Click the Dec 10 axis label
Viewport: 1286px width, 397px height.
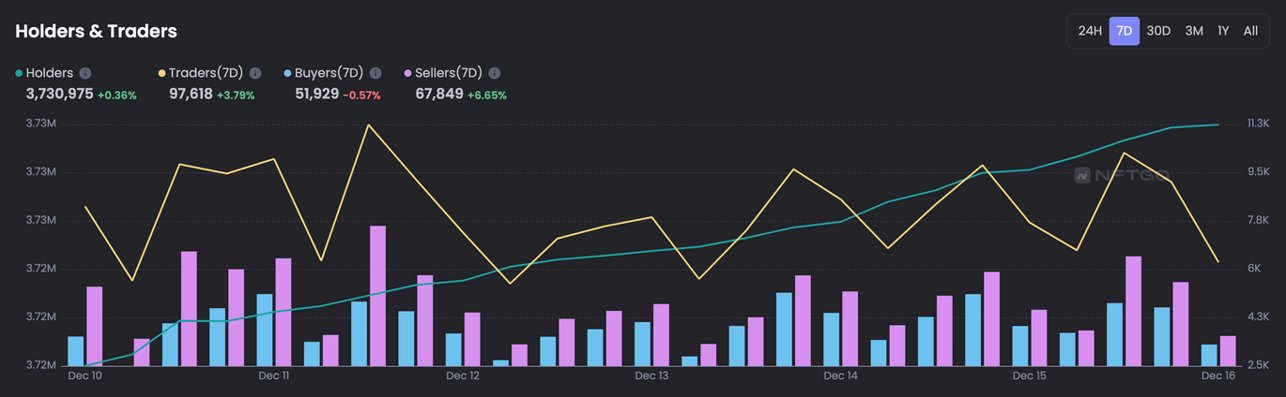[84, 376]
